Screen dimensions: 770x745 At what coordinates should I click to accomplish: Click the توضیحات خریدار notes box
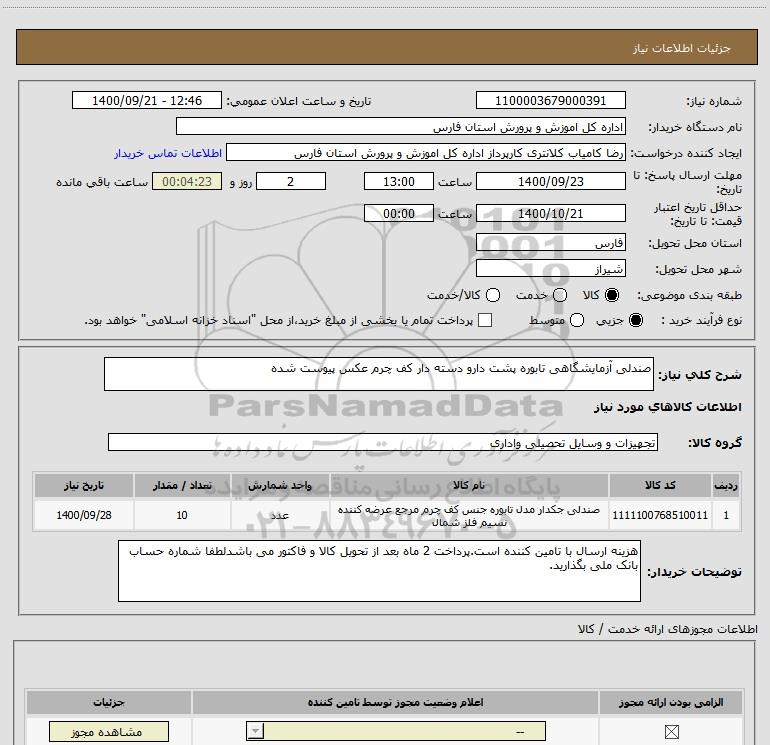pos(379,571)
